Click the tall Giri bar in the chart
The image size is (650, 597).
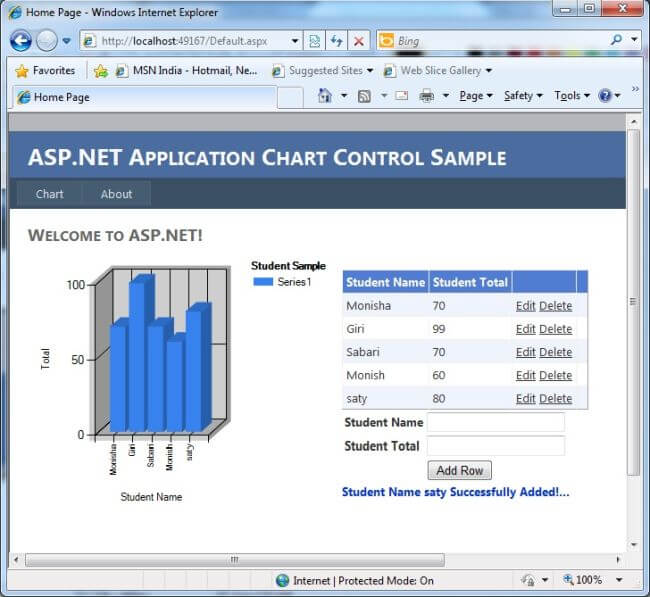click(x=138, y=357)
